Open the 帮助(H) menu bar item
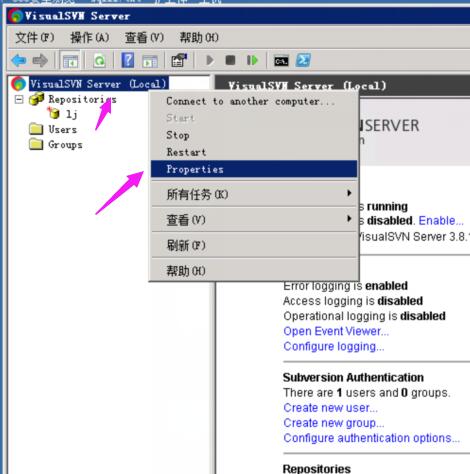Viewport: 470px width, 474px height. click(199, 37)
